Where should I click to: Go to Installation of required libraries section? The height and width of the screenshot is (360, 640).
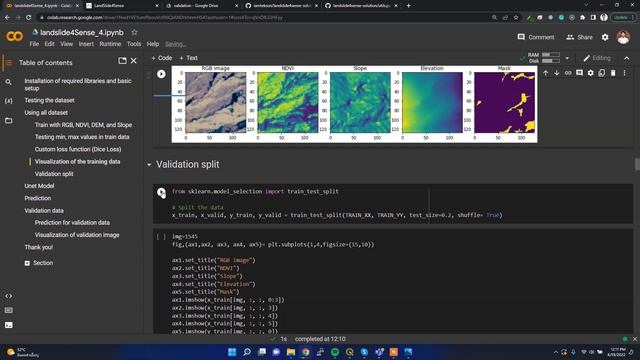[78, 84]
